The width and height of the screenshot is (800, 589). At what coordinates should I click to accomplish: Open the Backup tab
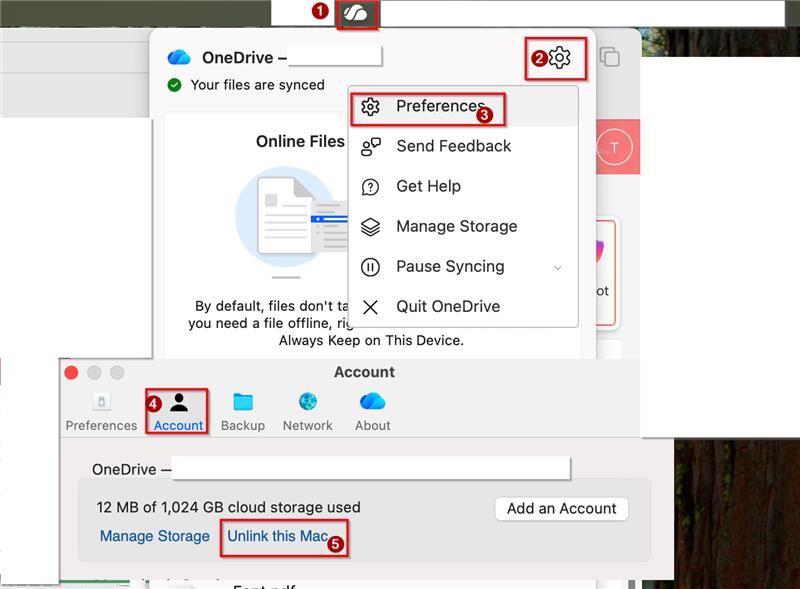point(243,411)
